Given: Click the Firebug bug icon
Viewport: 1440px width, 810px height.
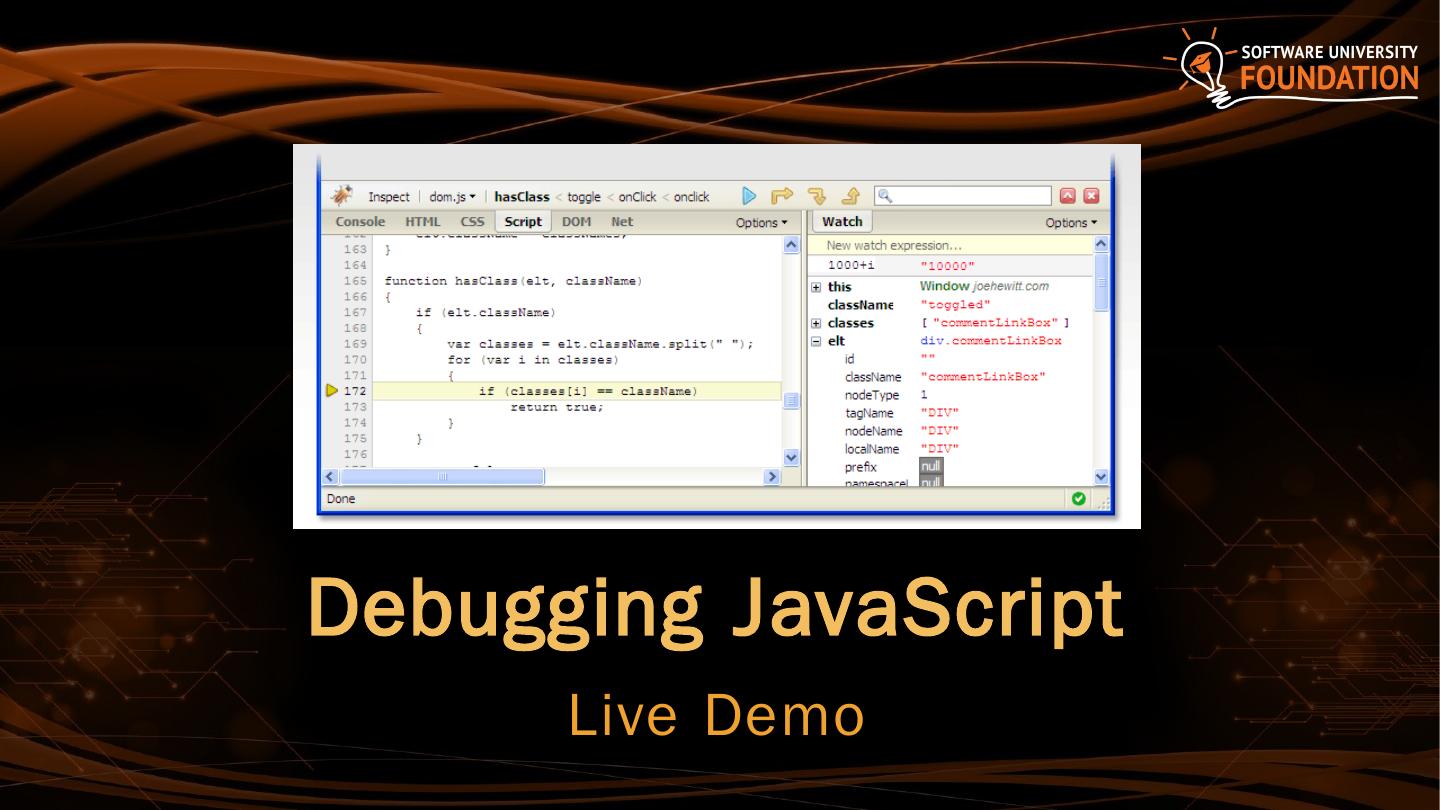Looking at the screenshot, I should pos(342,195).
